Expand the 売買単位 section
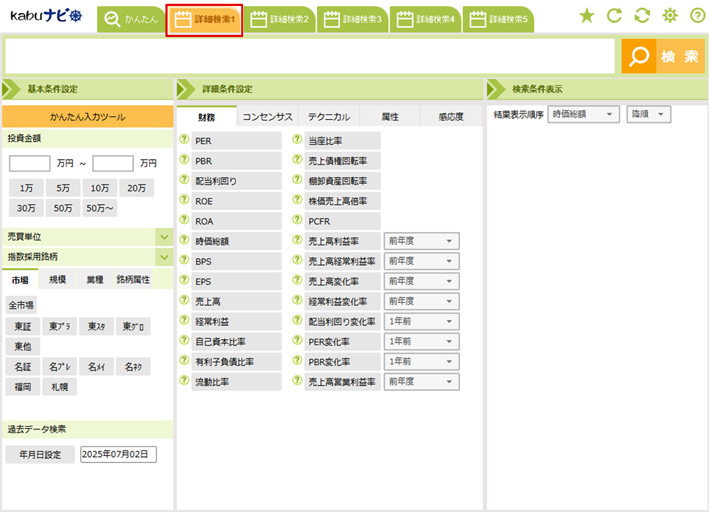Screen dimensions: 709x512 [x=164, y=236]
